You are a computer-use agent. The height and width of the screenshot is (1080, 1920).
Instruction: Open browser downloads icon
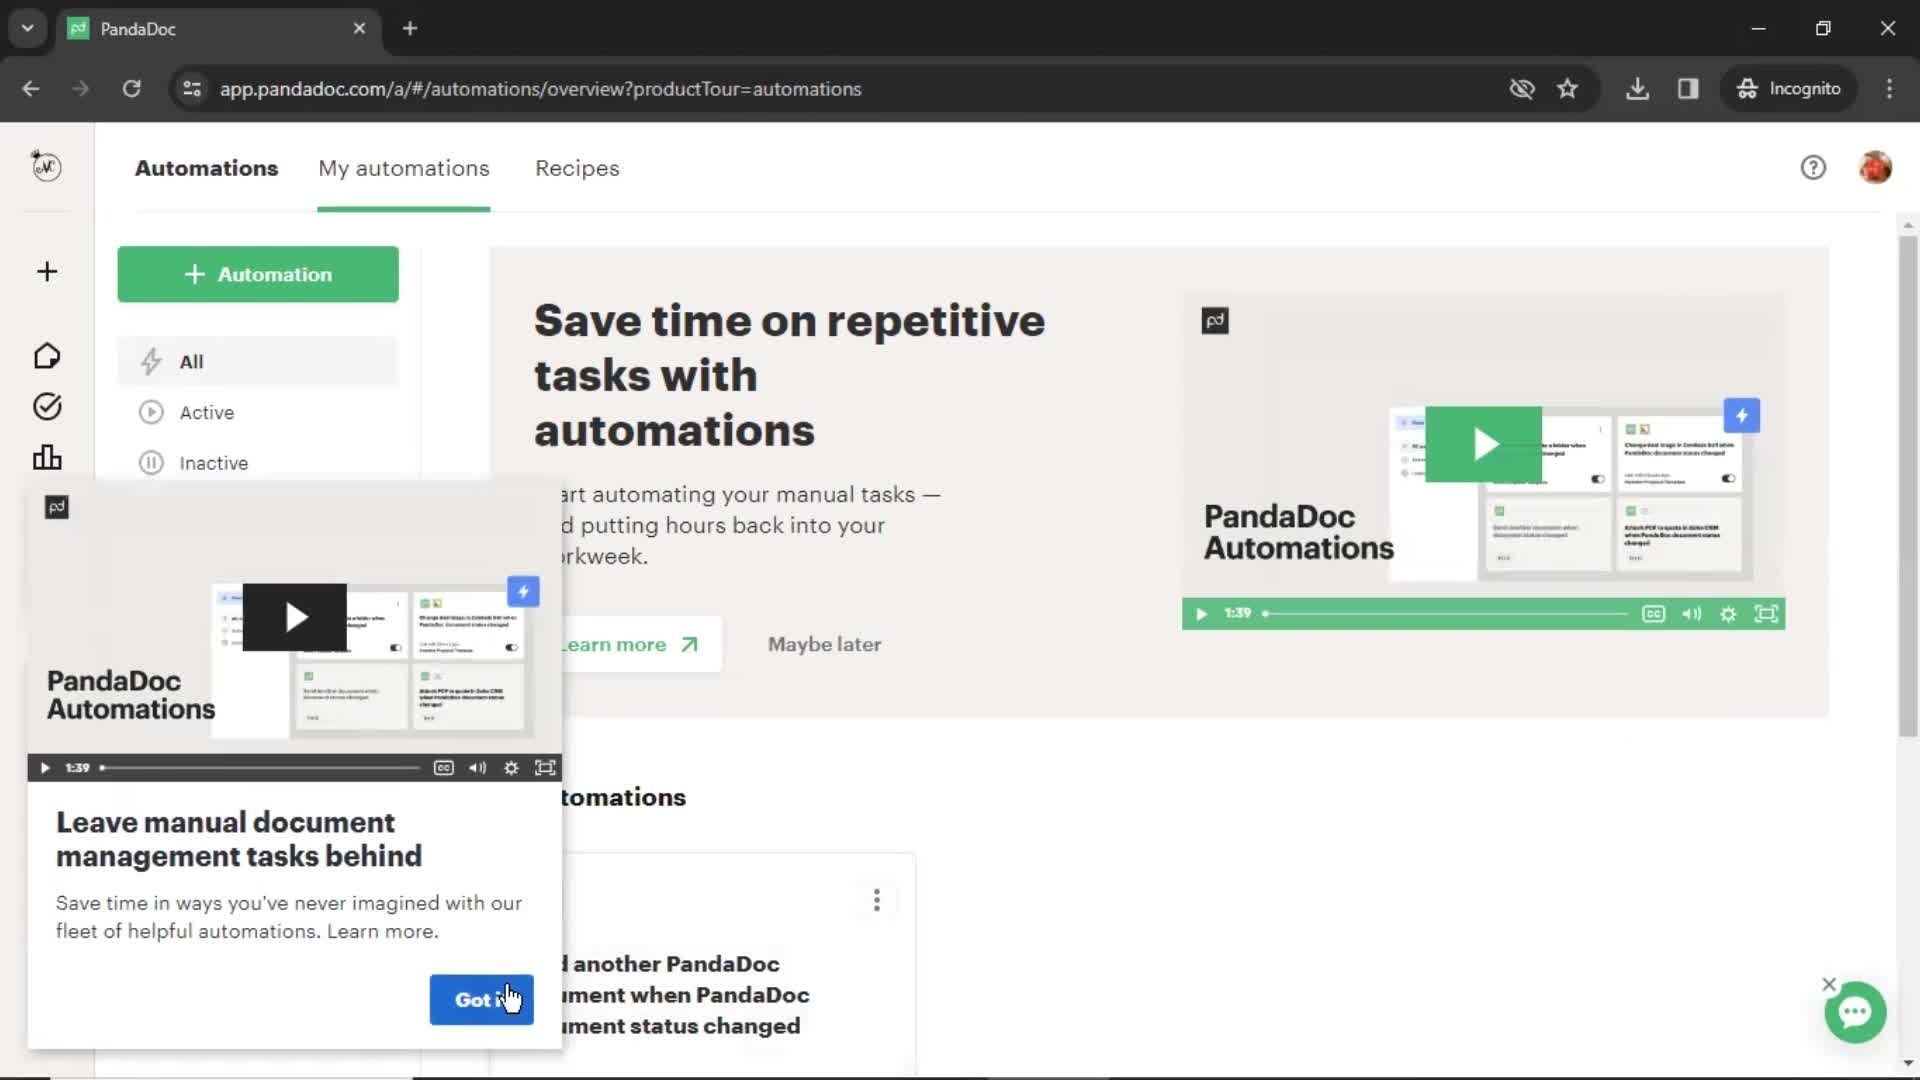tap(1637, 89)
